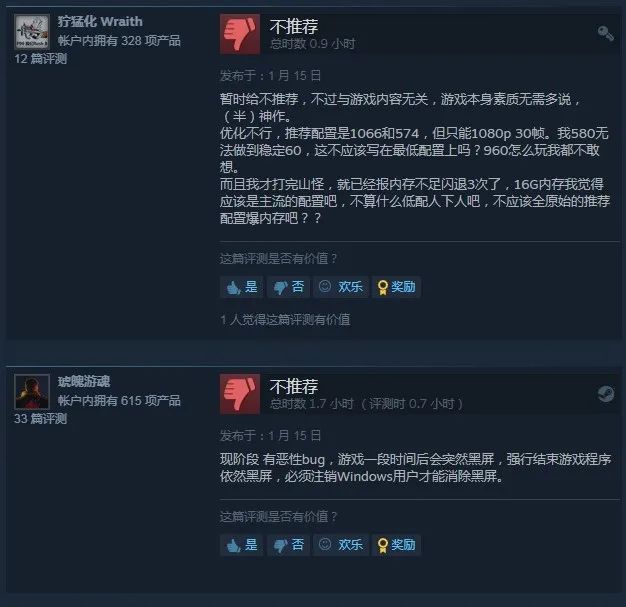The width and height of the screenshot is (626, 607).
Task: Open the 狞猛化 Wraith username link
Action: click(x=100, y=22)
